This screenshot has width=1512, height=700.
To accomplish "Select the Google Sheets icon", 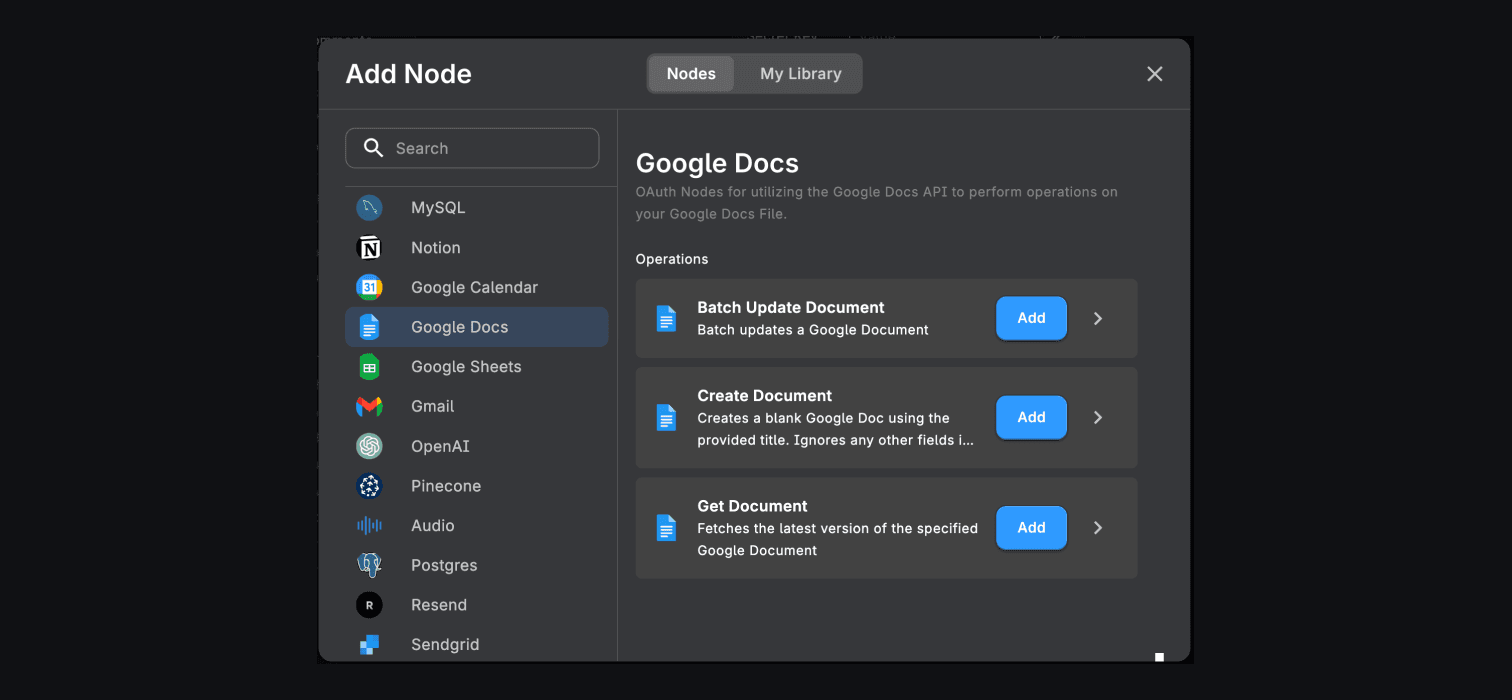I will coord(369,366).
